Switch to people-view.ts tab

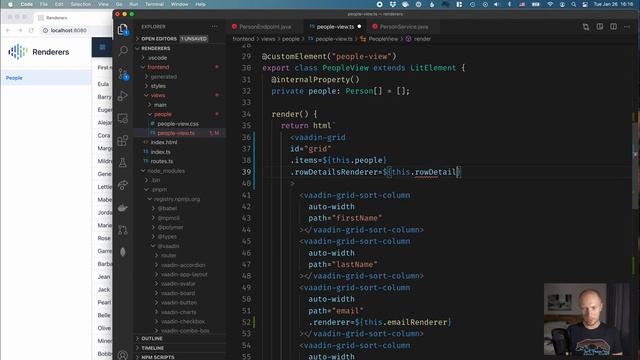tap(336, 27)
